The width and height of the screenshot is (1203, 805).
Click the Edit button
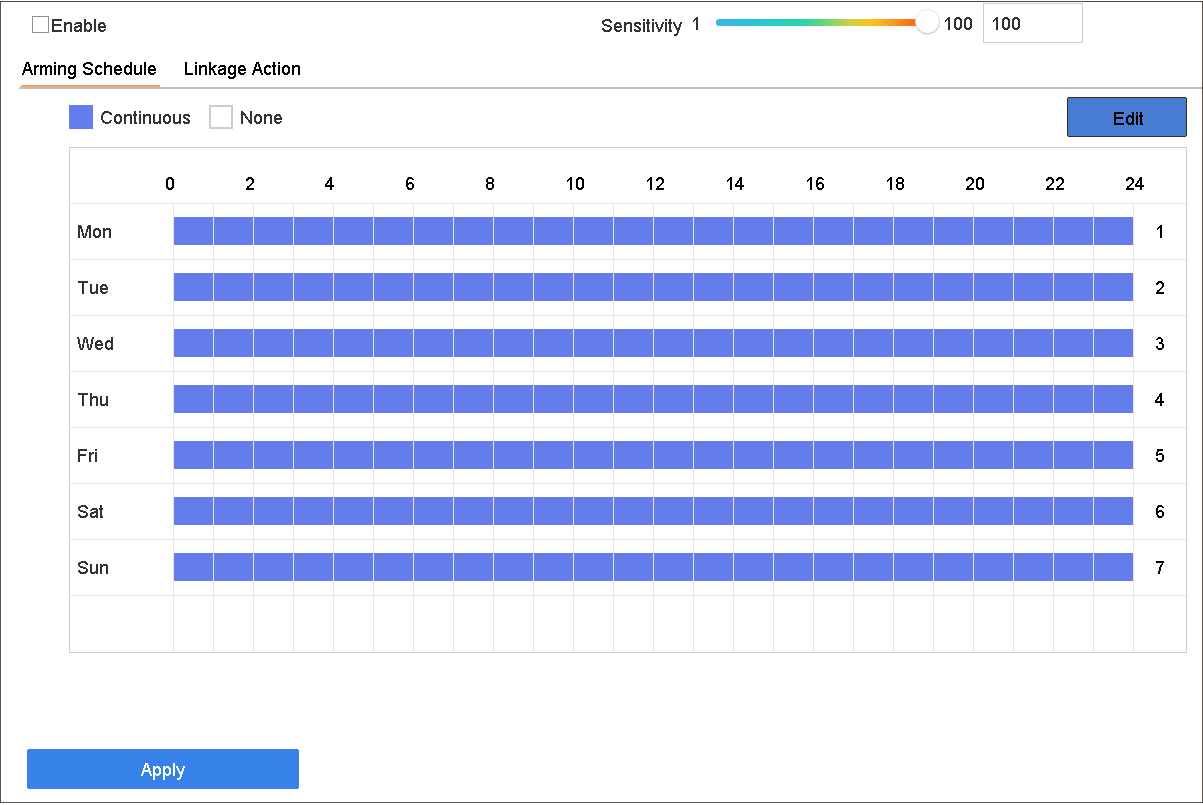point(1127,117)
